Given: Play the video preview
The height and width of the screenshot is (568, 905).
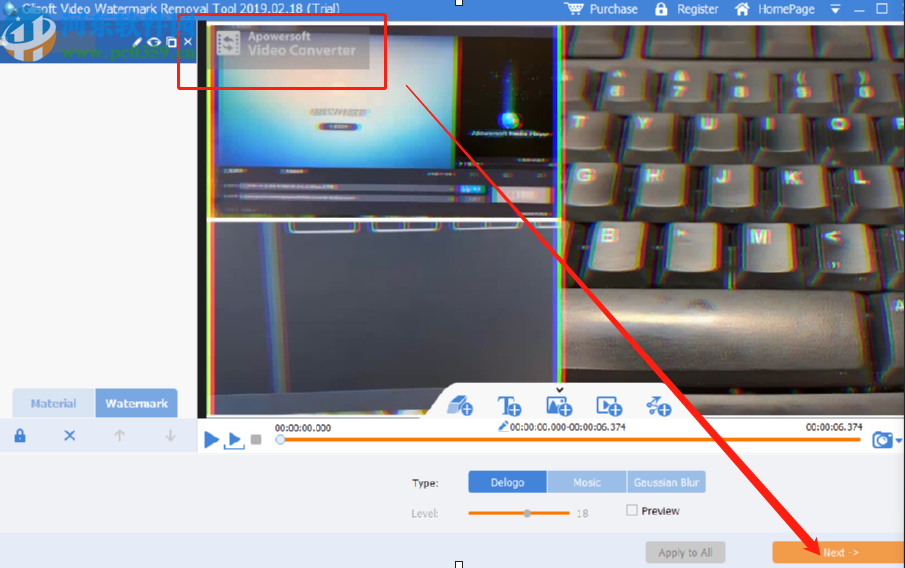Looking at the screenshot, I should point(211,440).
